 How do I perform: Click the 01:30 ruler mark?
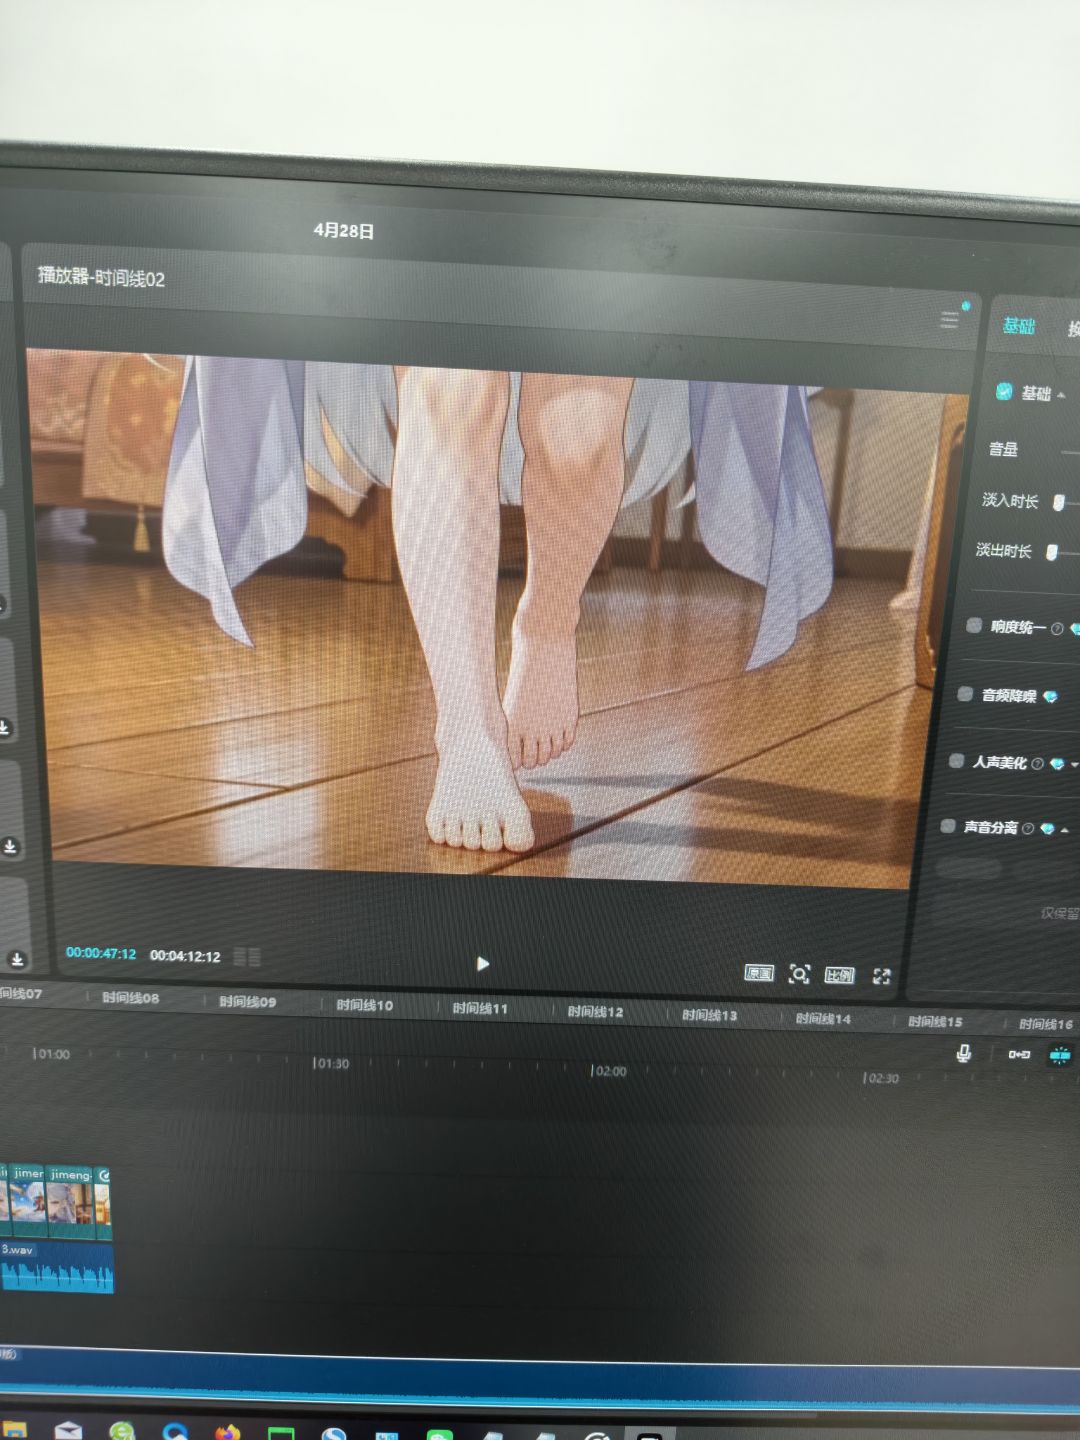tap(330, 1063)
